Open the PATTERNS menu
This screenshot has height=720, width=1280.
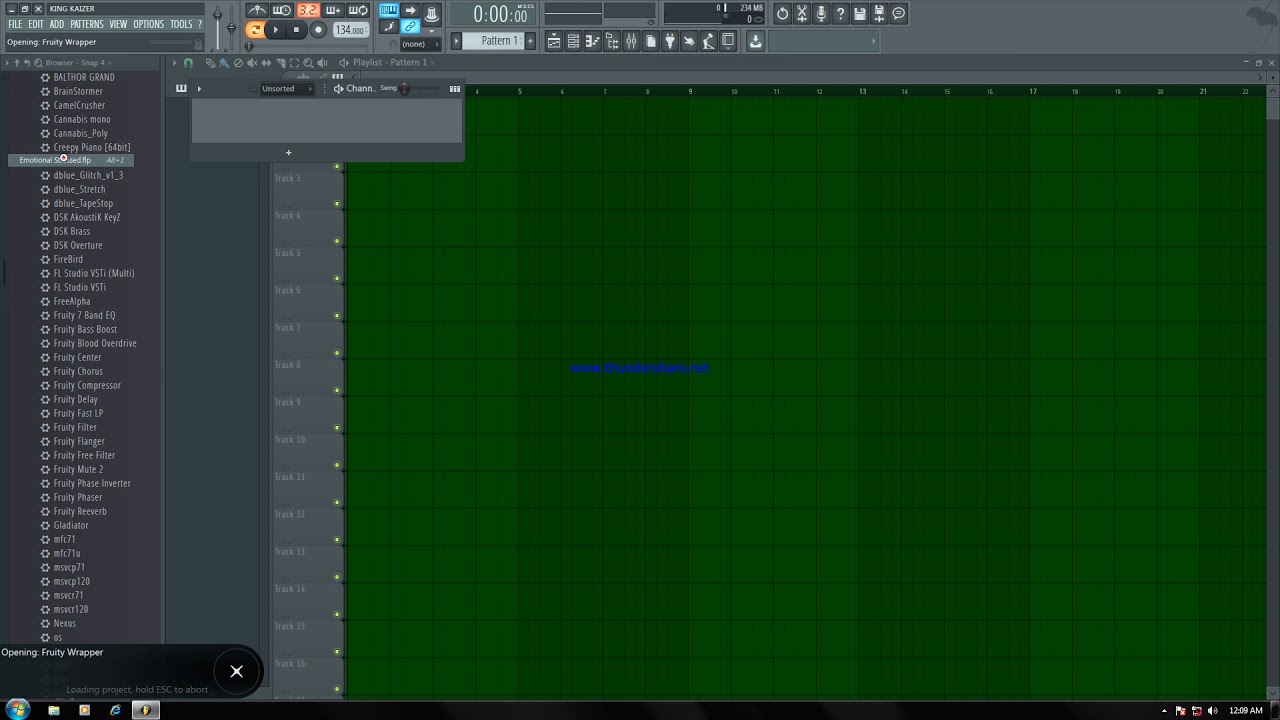[87, 24]
